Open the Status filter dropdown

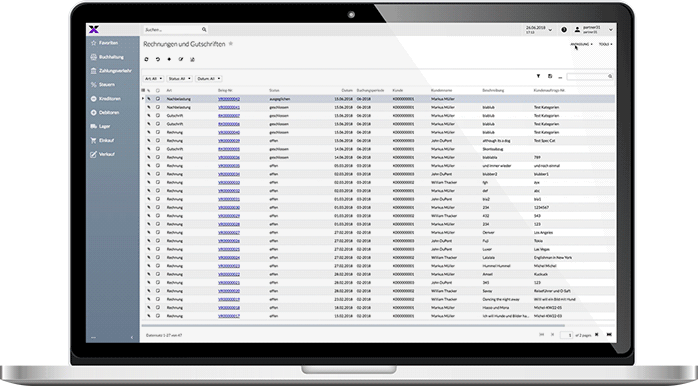tap(179, 79)
